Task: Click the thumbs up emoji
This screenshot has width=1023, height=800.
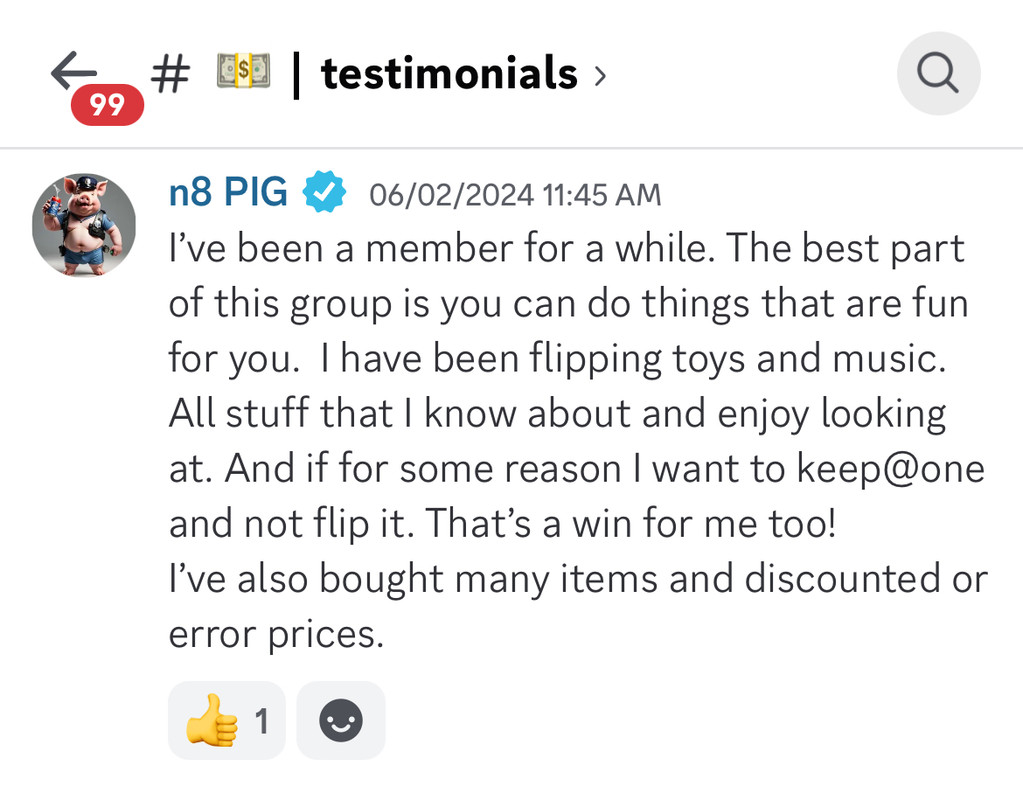Action: tap(211, 720)
